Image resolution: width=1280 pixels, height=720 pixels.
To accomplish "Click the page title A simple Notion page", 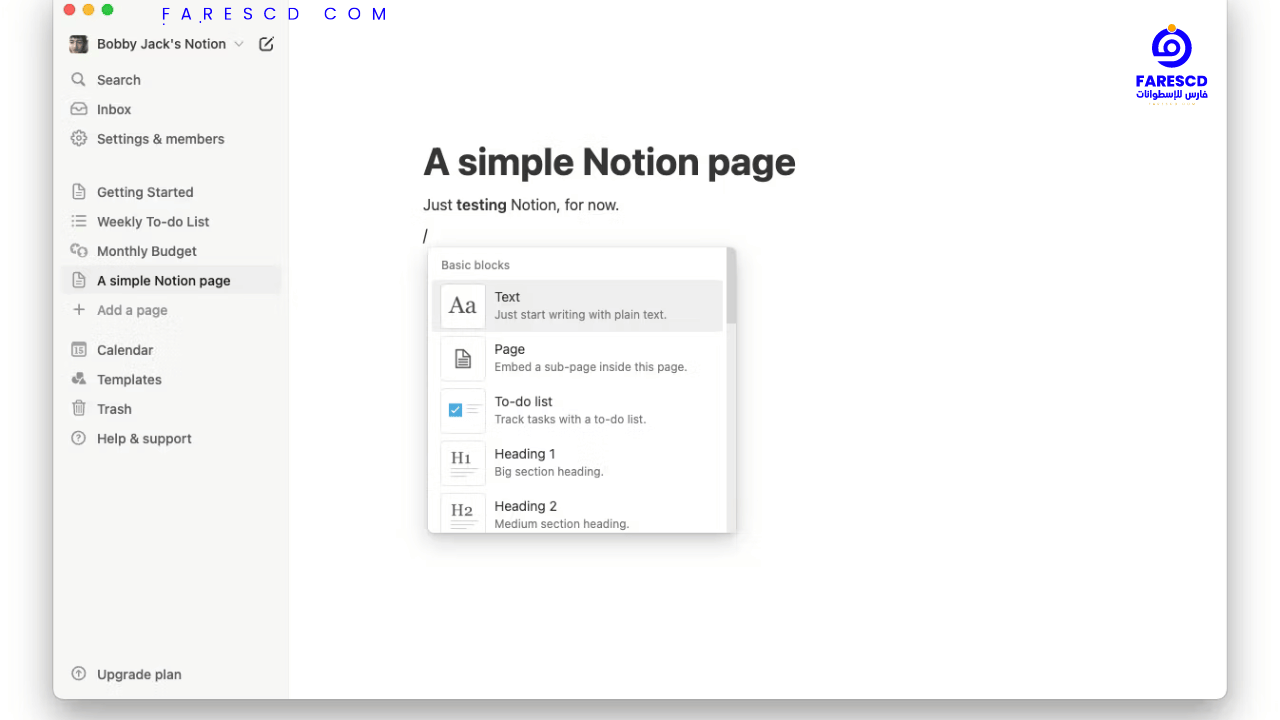I will pos(609,162).
